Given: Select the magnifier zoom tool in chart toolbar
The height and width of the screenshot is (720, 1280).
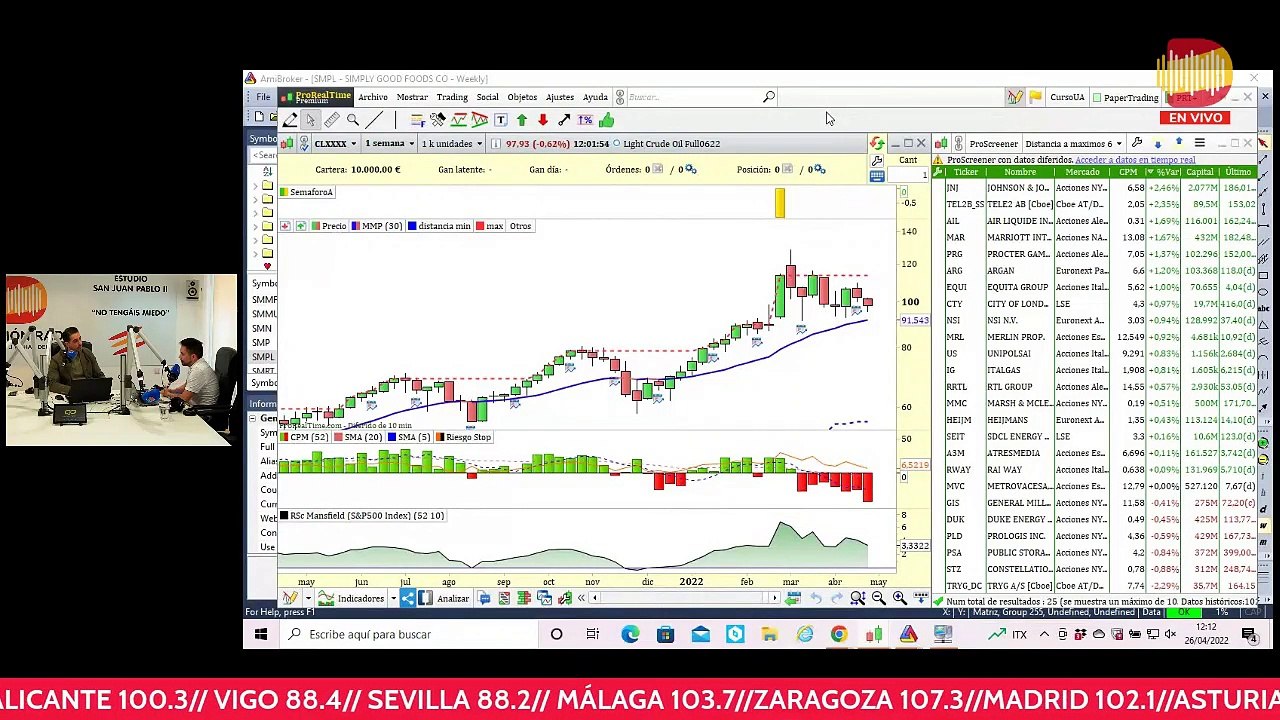Looking at the screenshot, I should tap(352, 120).
